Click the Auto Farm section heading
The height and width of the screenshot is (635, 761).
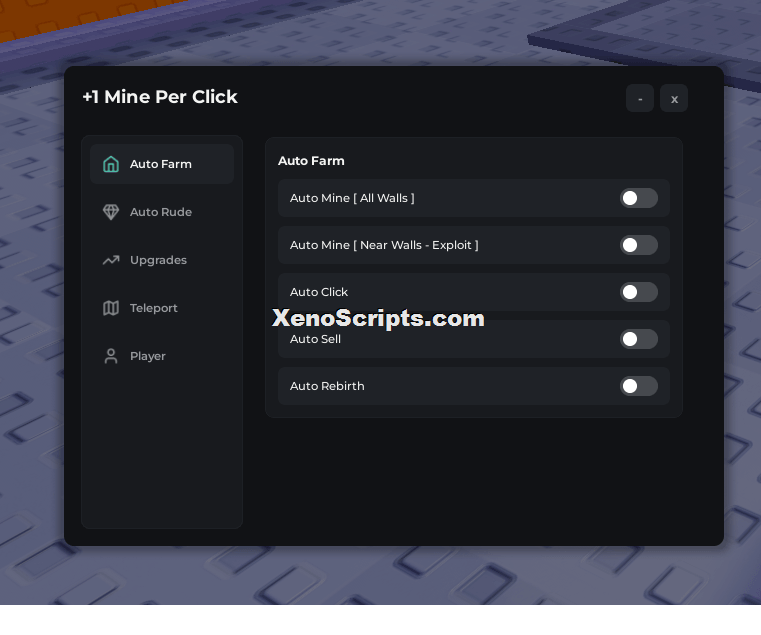point(311,161)
